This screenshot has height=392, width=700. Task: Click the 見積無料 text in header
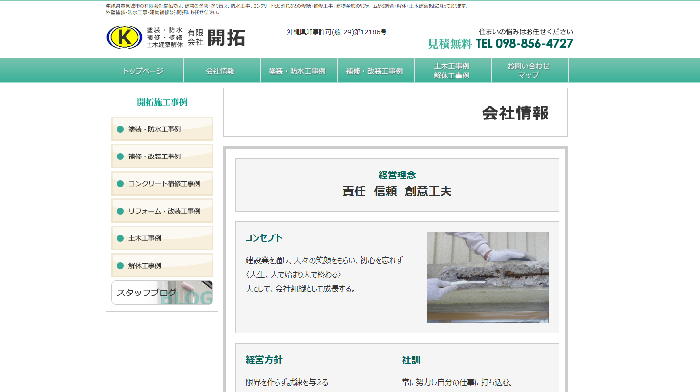tap(450, 44)
